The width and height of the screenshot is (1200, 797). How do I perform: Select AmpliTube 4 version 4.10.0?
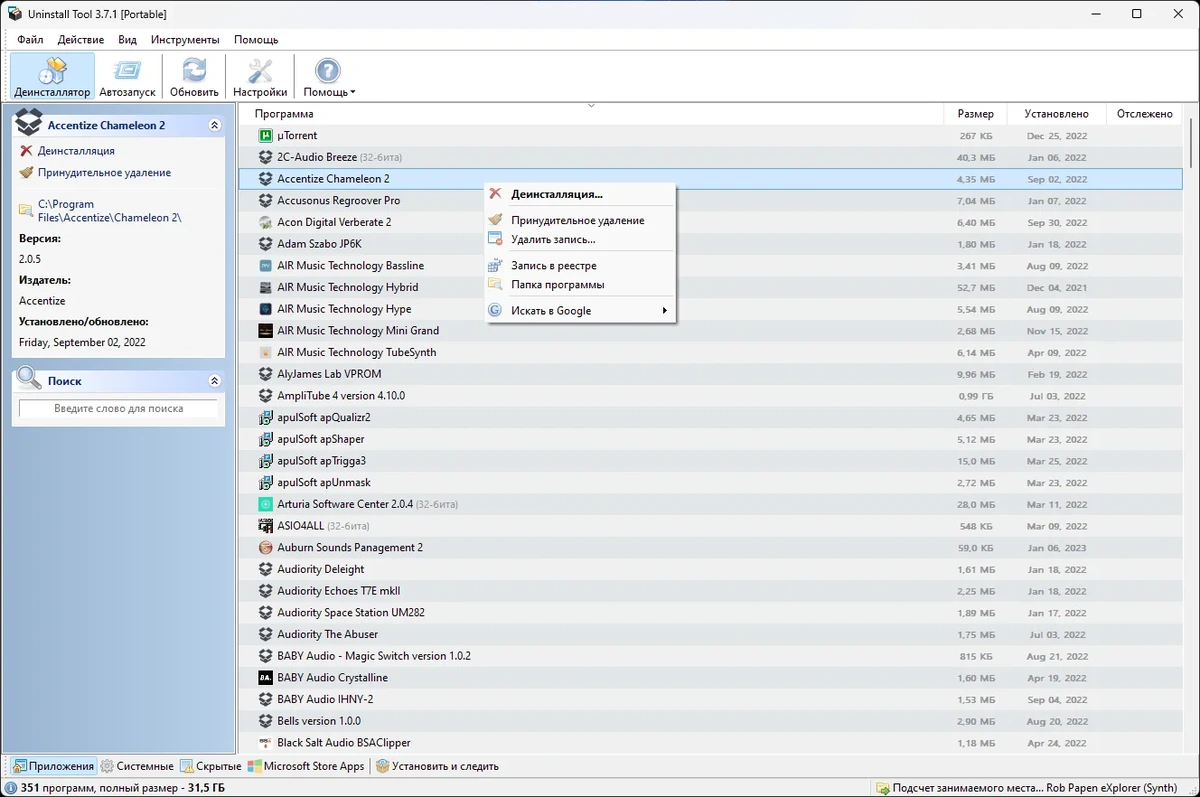pyautogui.click(x=710, y=396)
